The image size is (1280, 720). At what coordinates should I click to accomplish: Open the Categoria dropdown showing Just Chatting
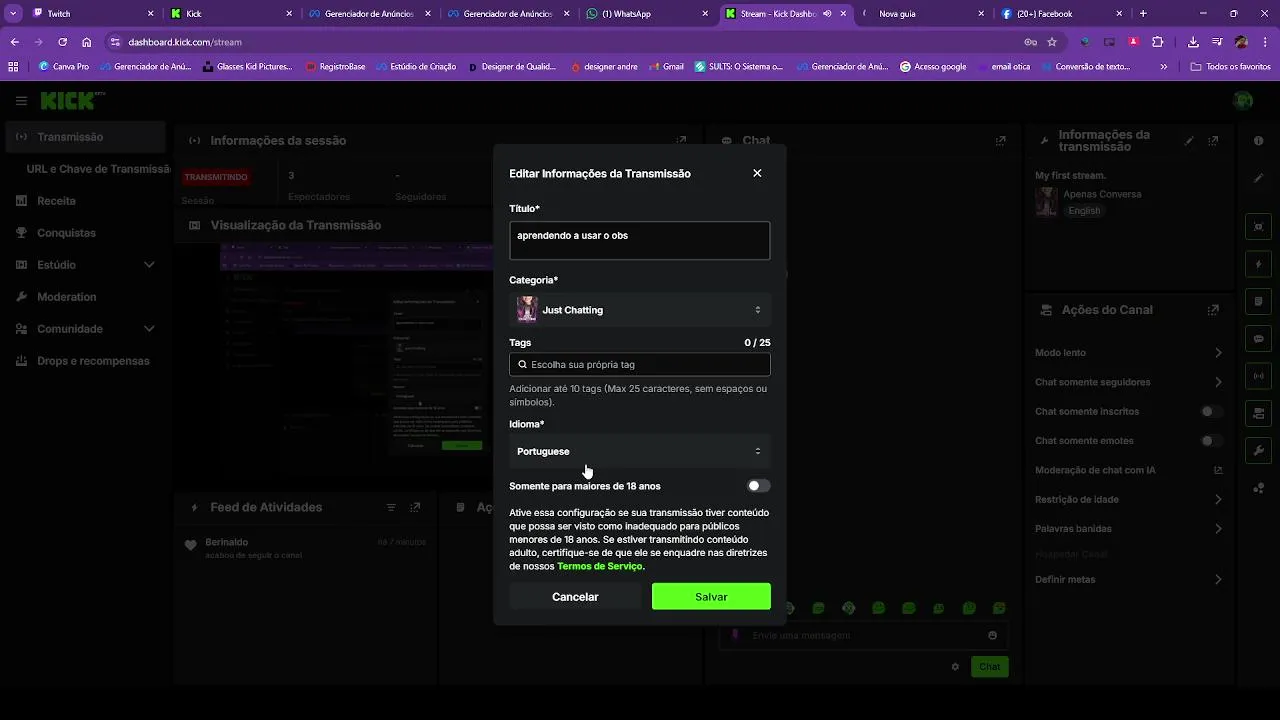tap(640, 310)
